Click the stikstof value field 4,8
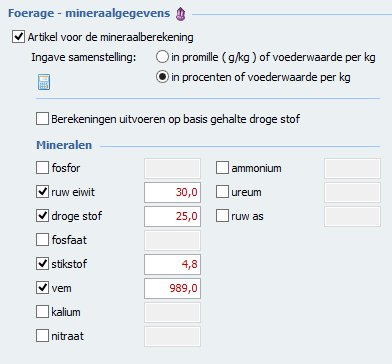Image resolution: width=392 pixels, height=364 pixels. 172,264
